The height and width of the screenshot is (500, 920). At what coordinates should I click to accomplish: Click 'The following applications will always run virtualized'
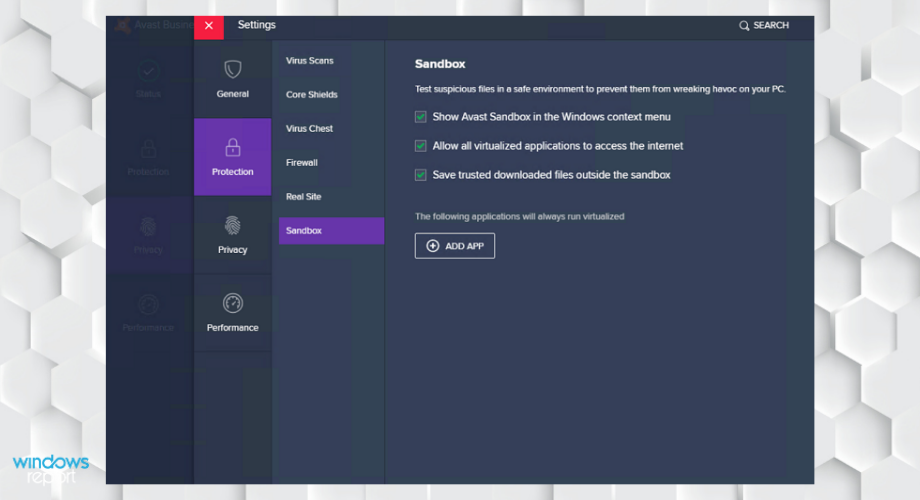pyautogui.click(x=519, y=217)
